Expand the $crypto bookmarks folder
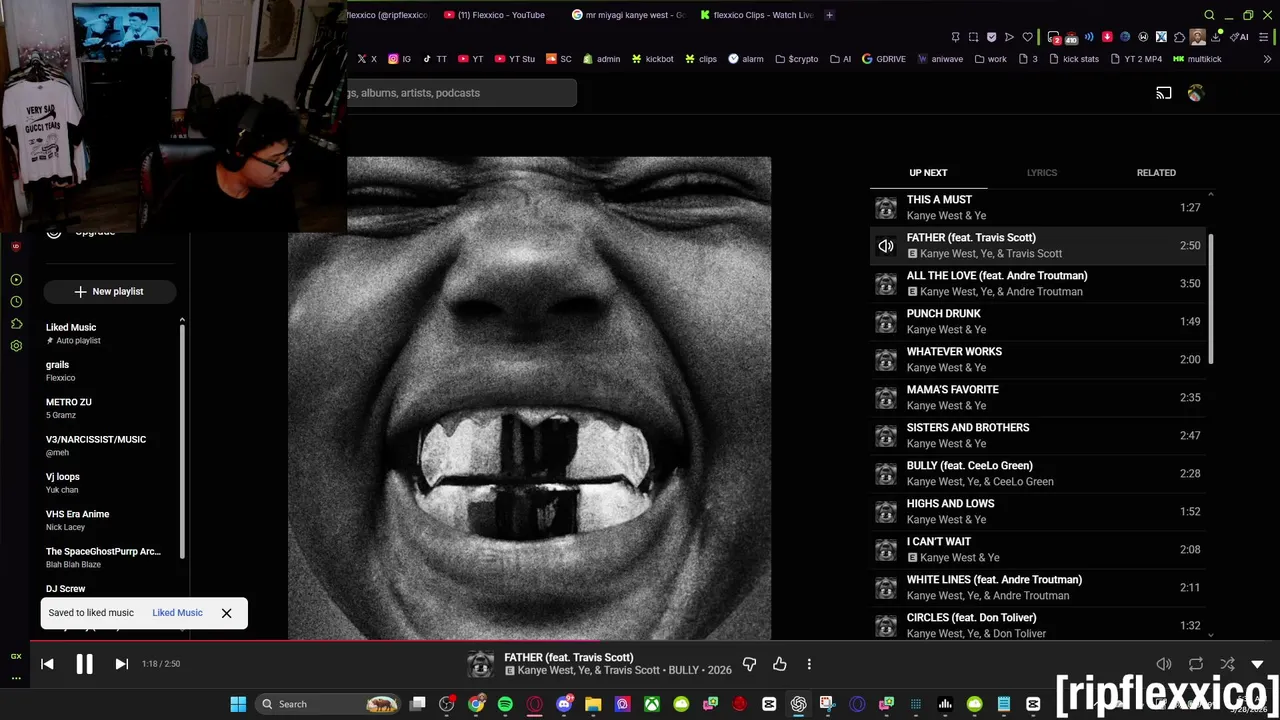The image size is (1280, 720). pos(797,59)
